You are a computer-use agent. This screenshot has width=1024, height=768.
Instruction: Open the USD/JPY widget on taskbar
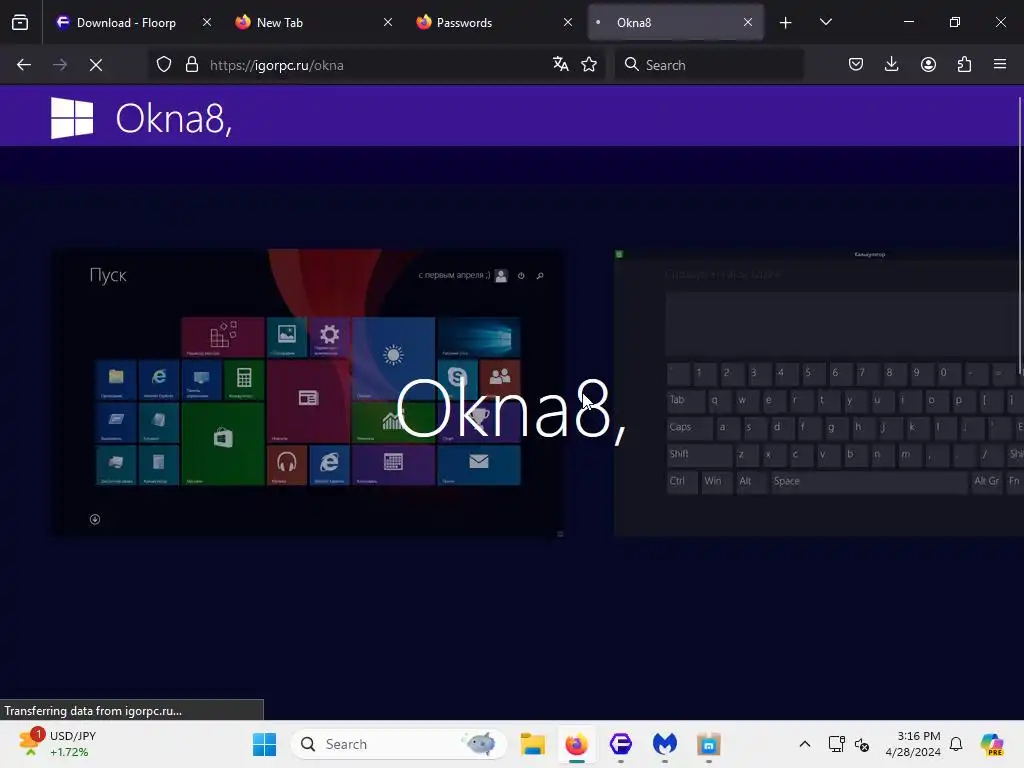59,744
